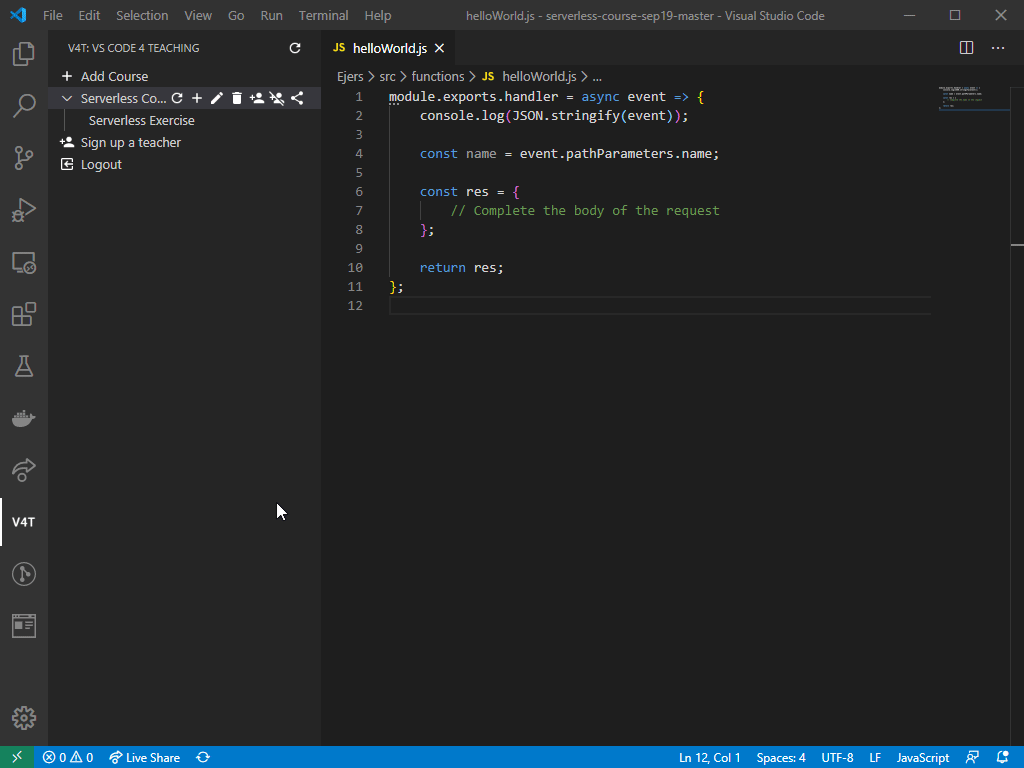The height and width of the screenshot is (768, 1024).
Task: Open the Git Graph circular icon view
Action: point(24,574)
